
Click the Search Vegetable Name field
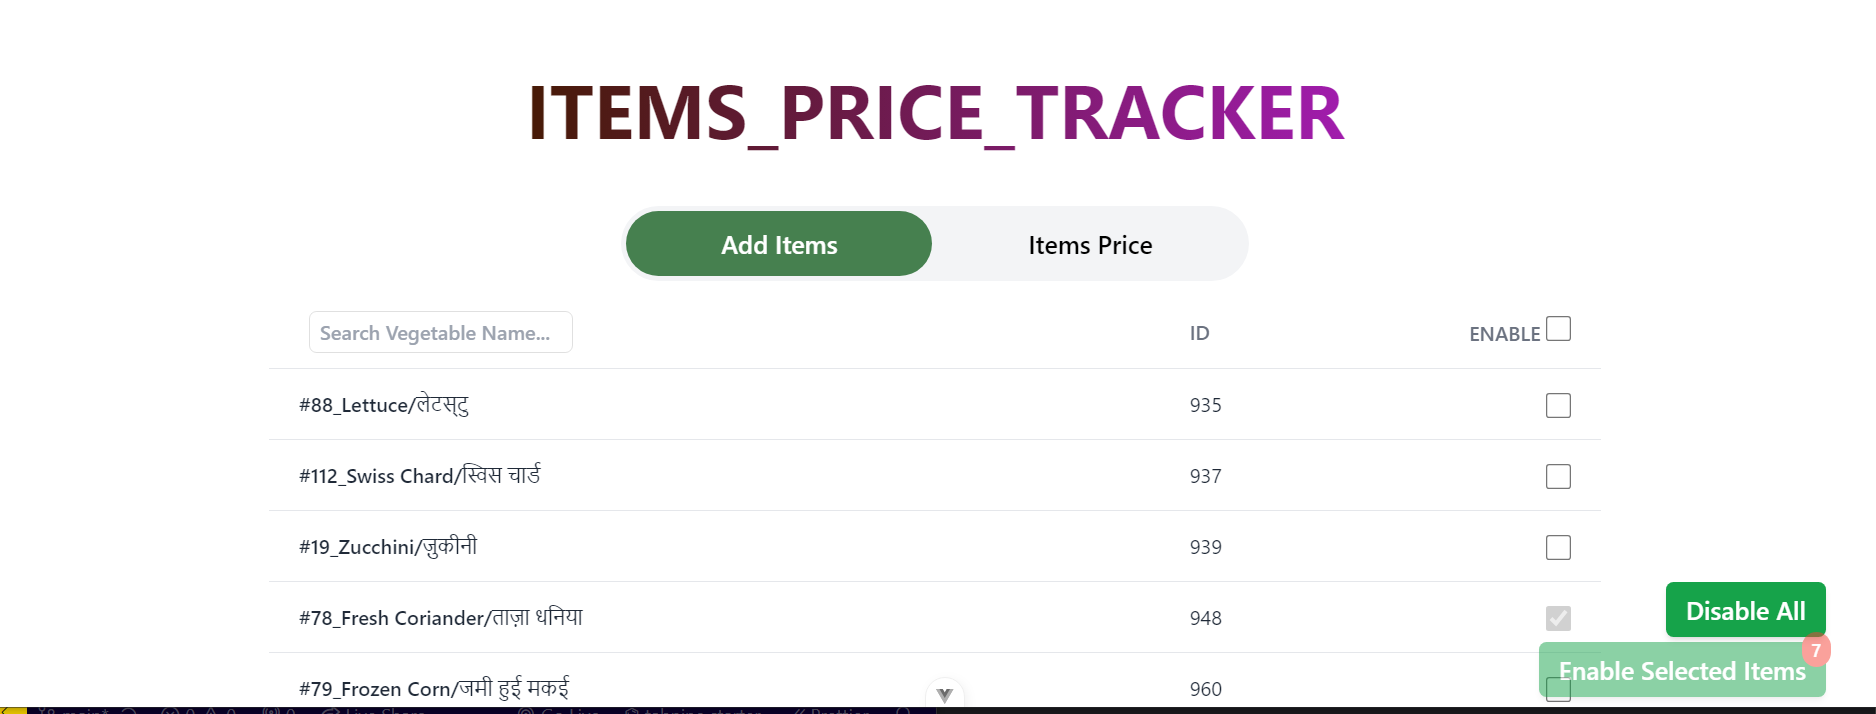440,332
